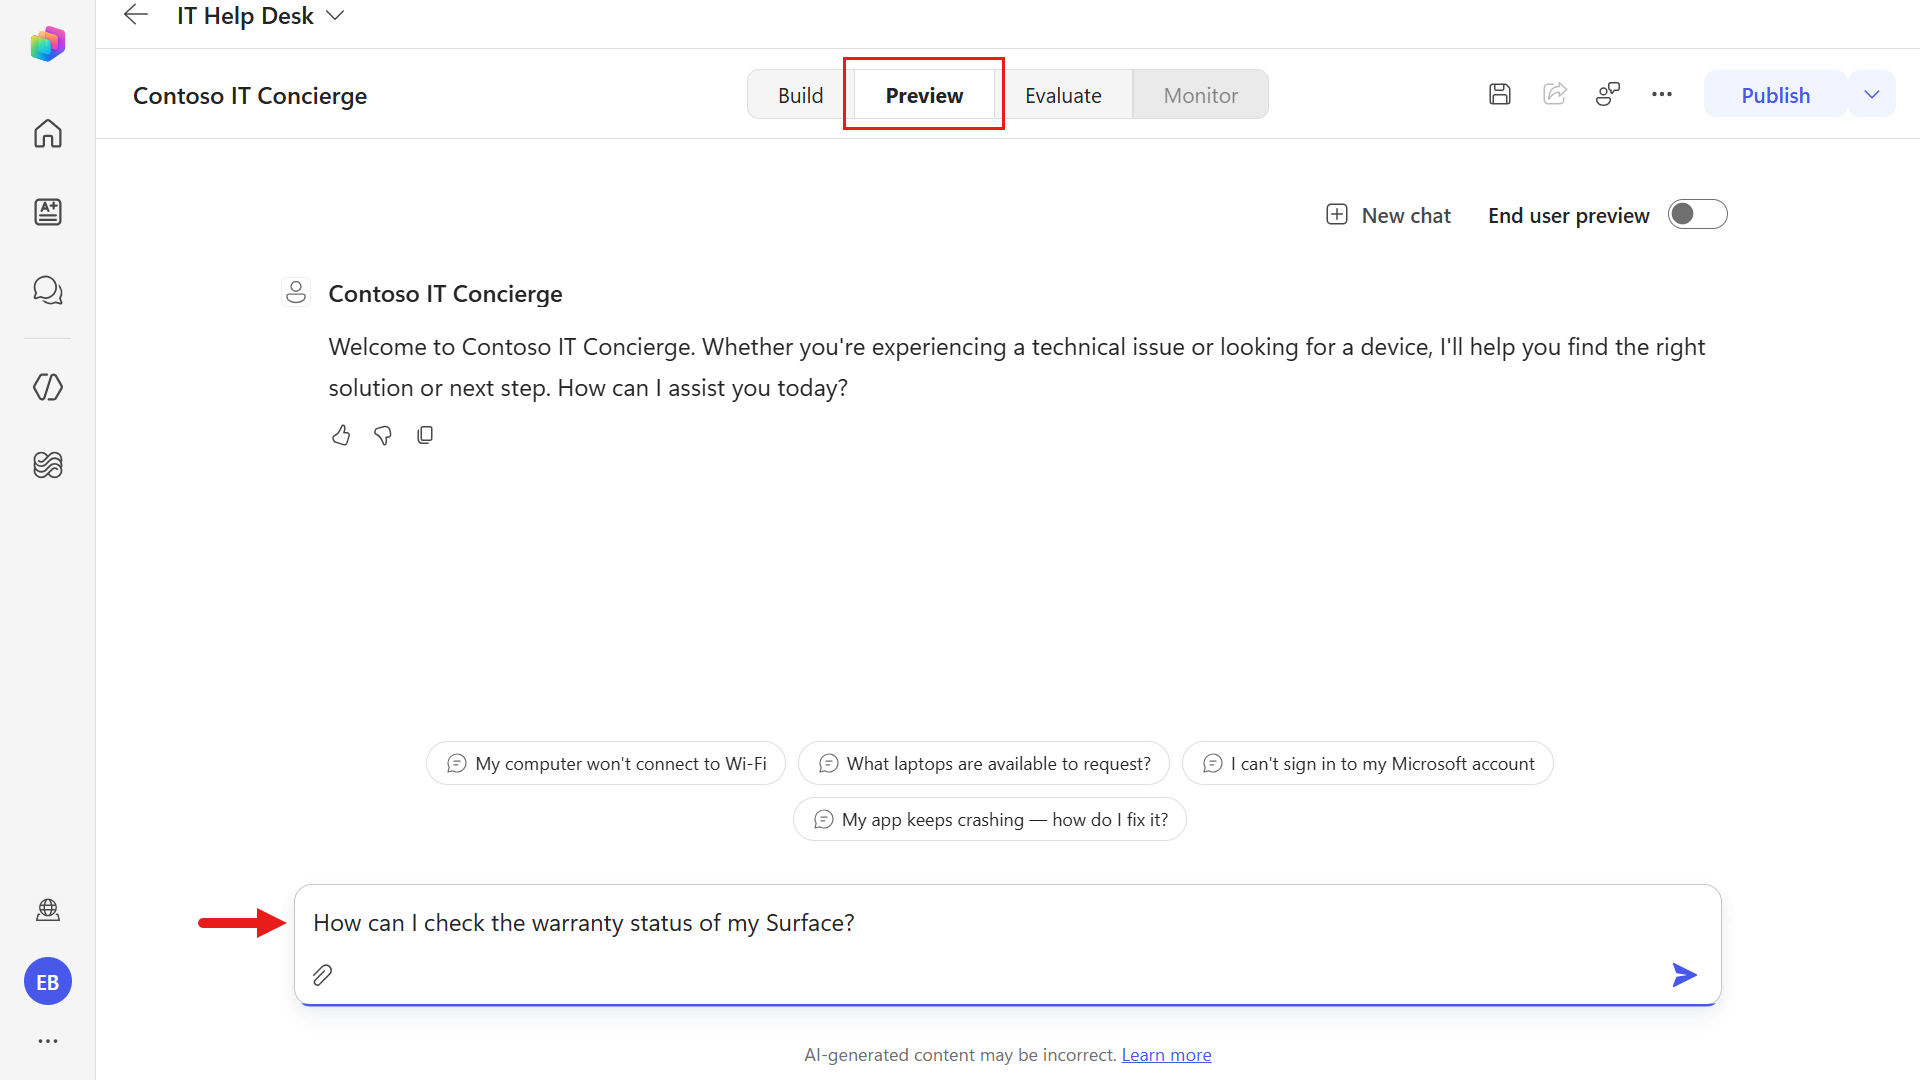The image size is (1920, 1080).
Task: Open the agents card icon in sidebar
Action: pyautogui.click(x=47, y=211)
